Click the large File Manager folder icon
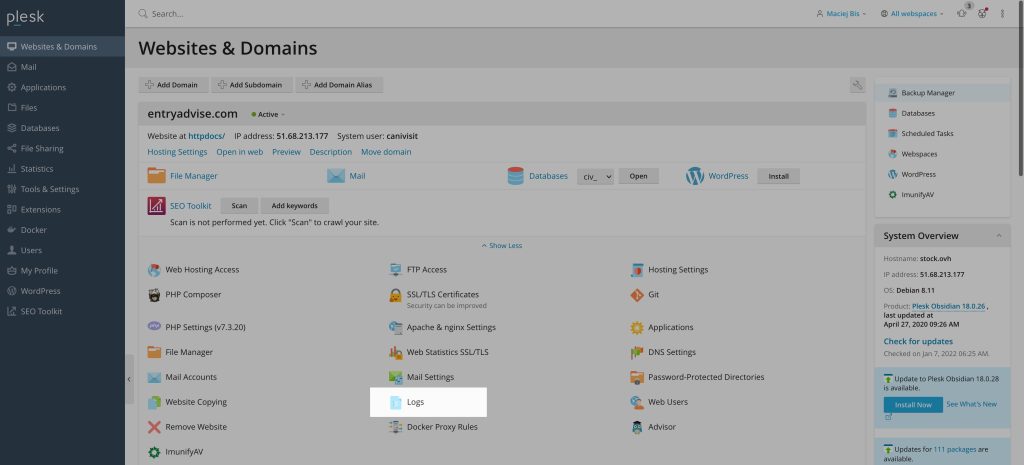This screenshot has width=1024, height=465. [x=157, y=176]
